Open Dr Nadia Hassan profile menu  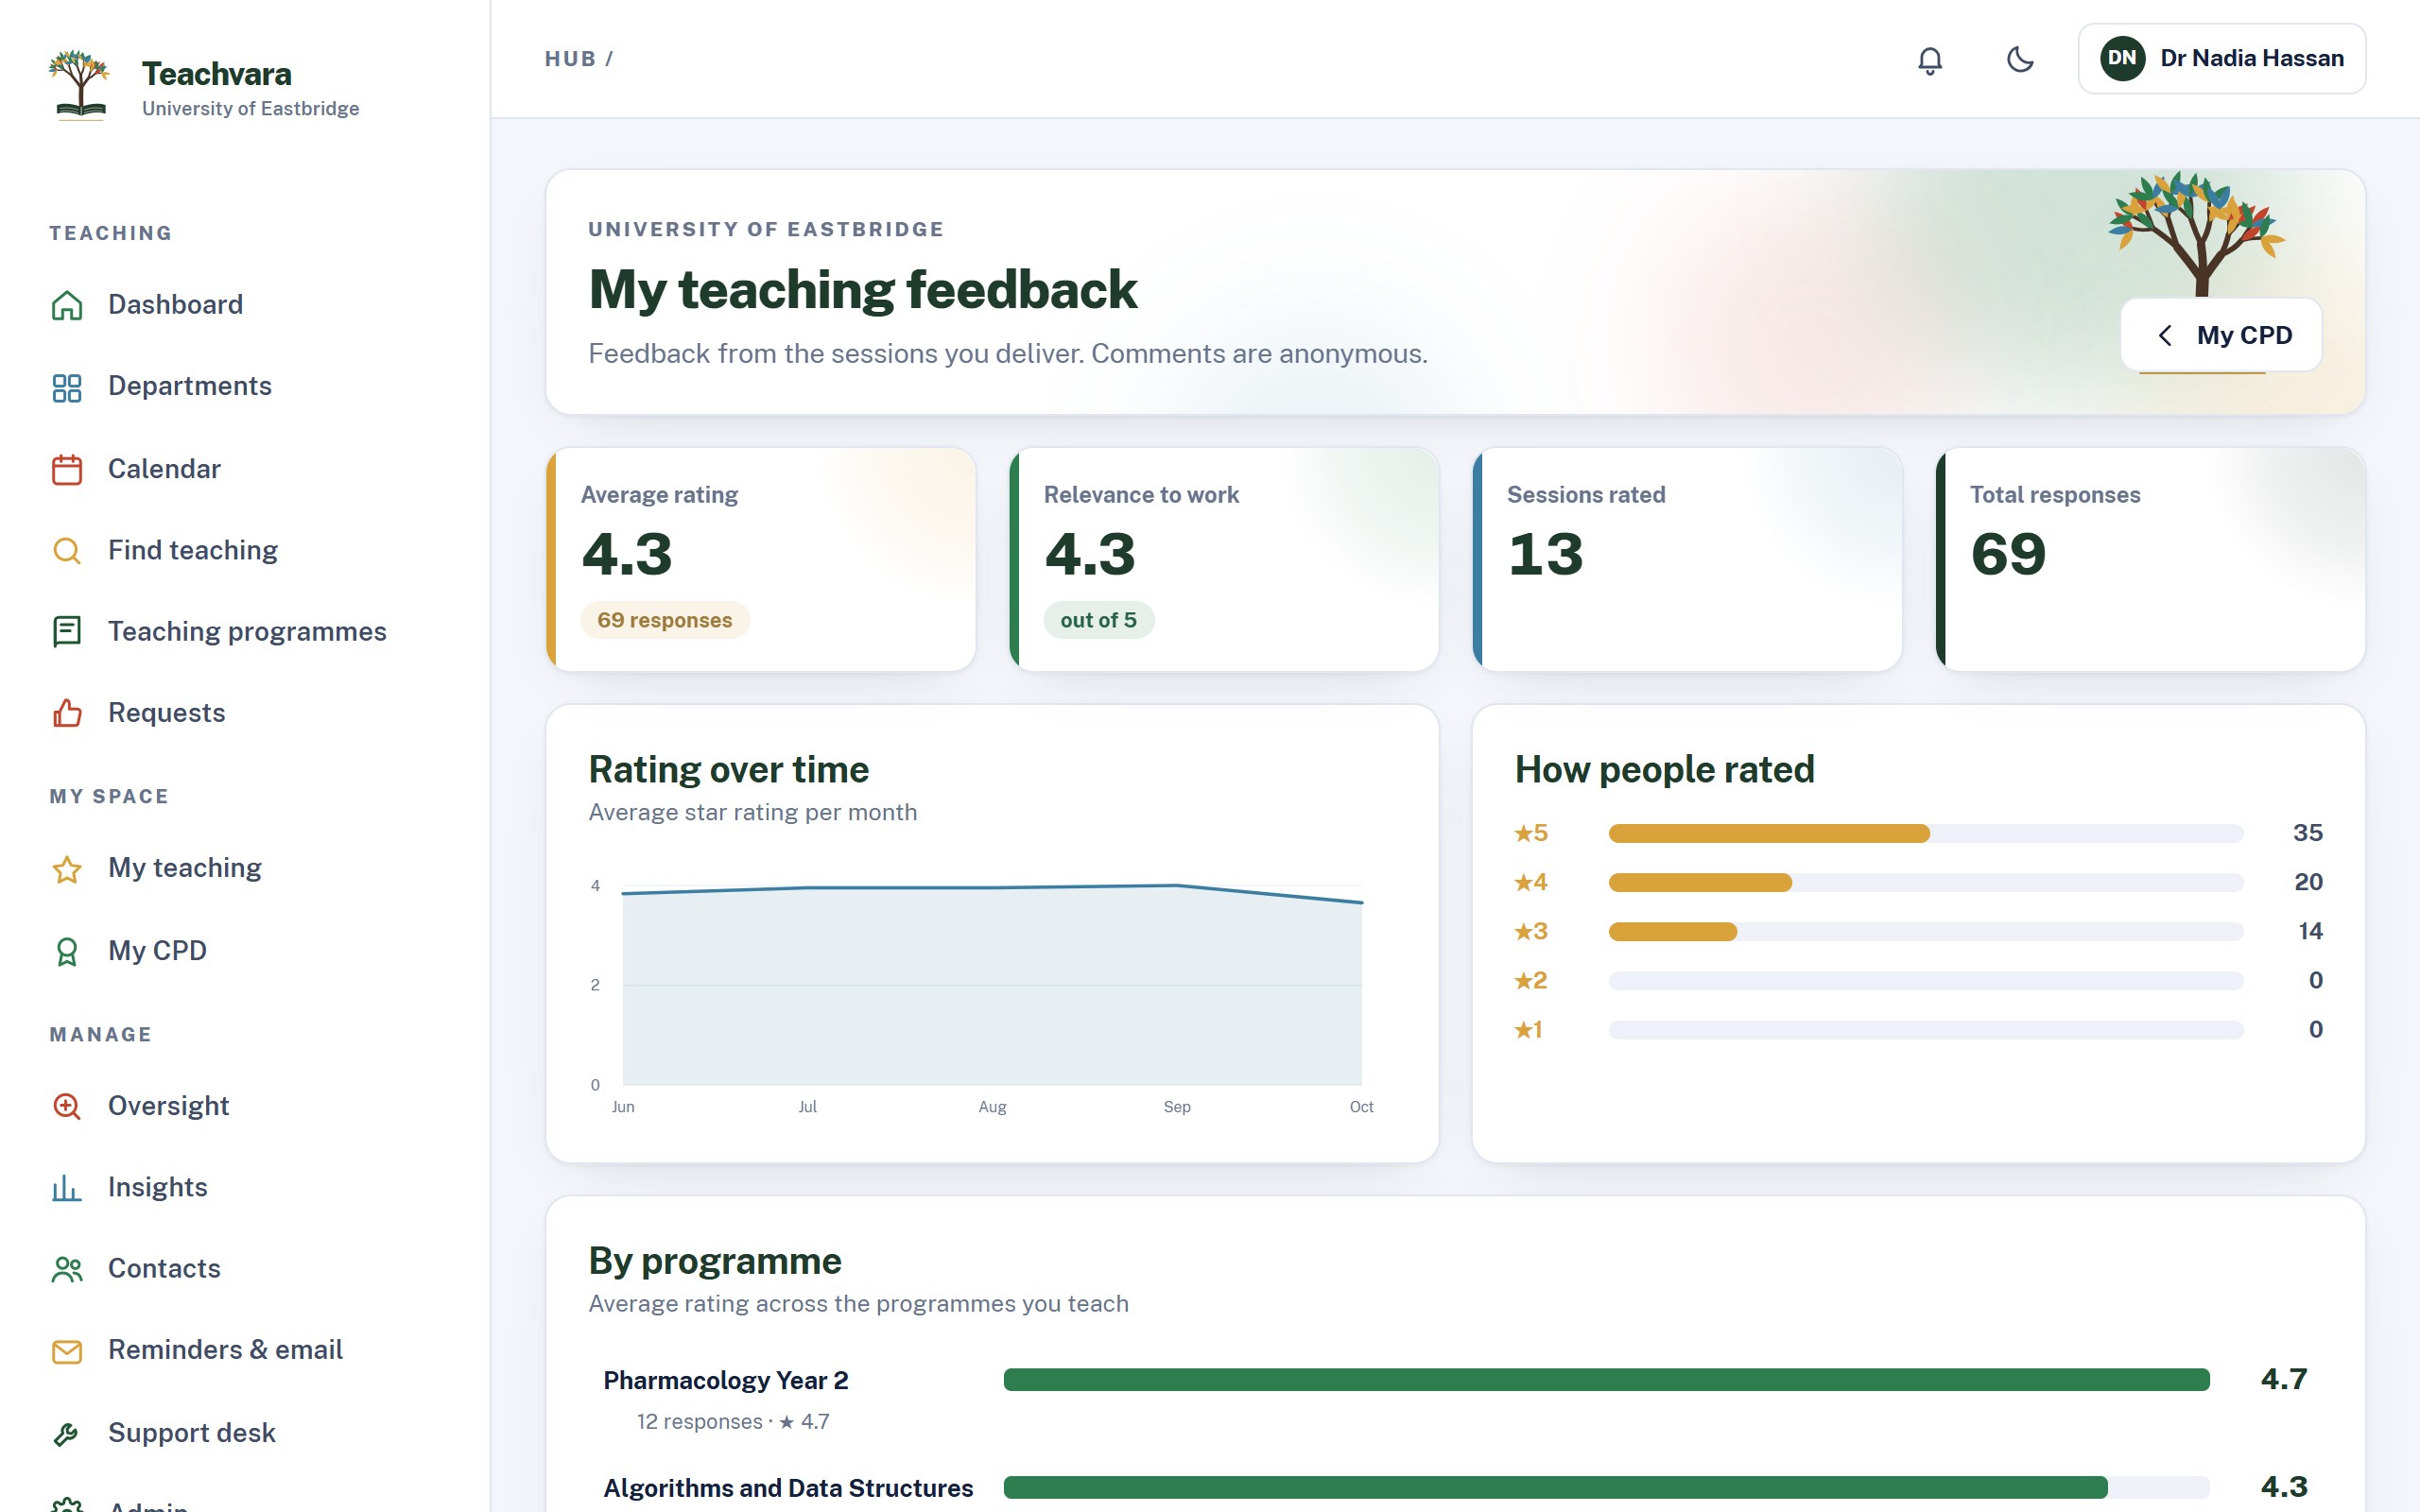(x=2221, y=59)
